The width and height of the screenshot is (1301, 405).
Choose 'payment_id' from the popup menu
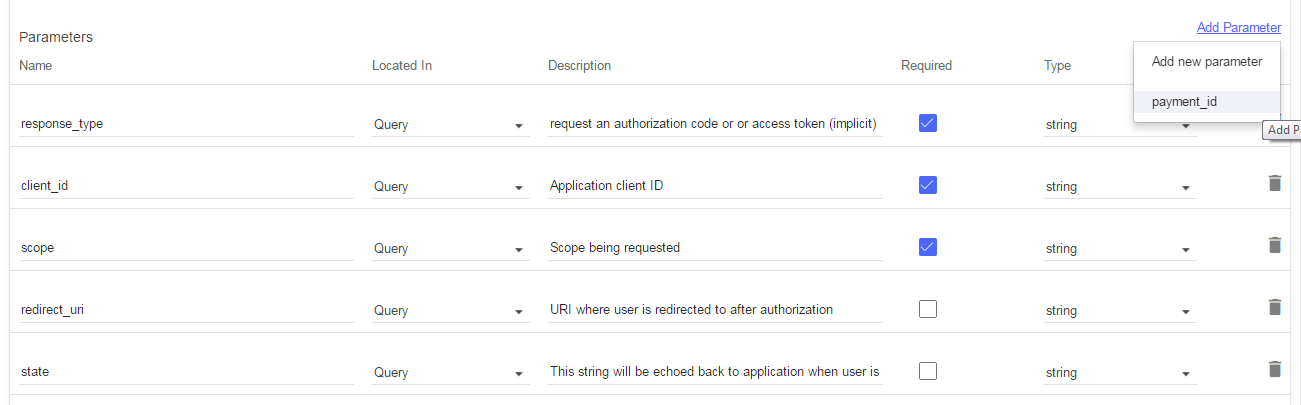click(x=1207, y=102)
